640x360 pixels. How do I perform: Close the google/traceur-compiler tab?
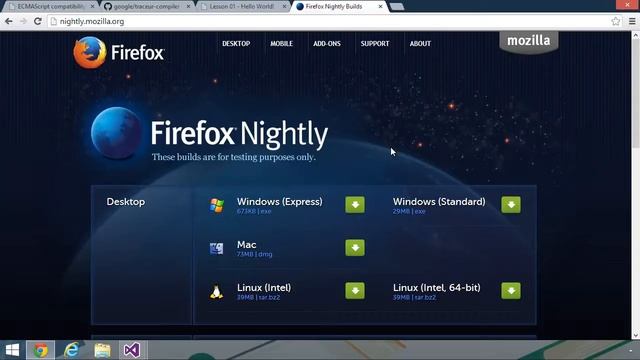(x=188, y=7)
